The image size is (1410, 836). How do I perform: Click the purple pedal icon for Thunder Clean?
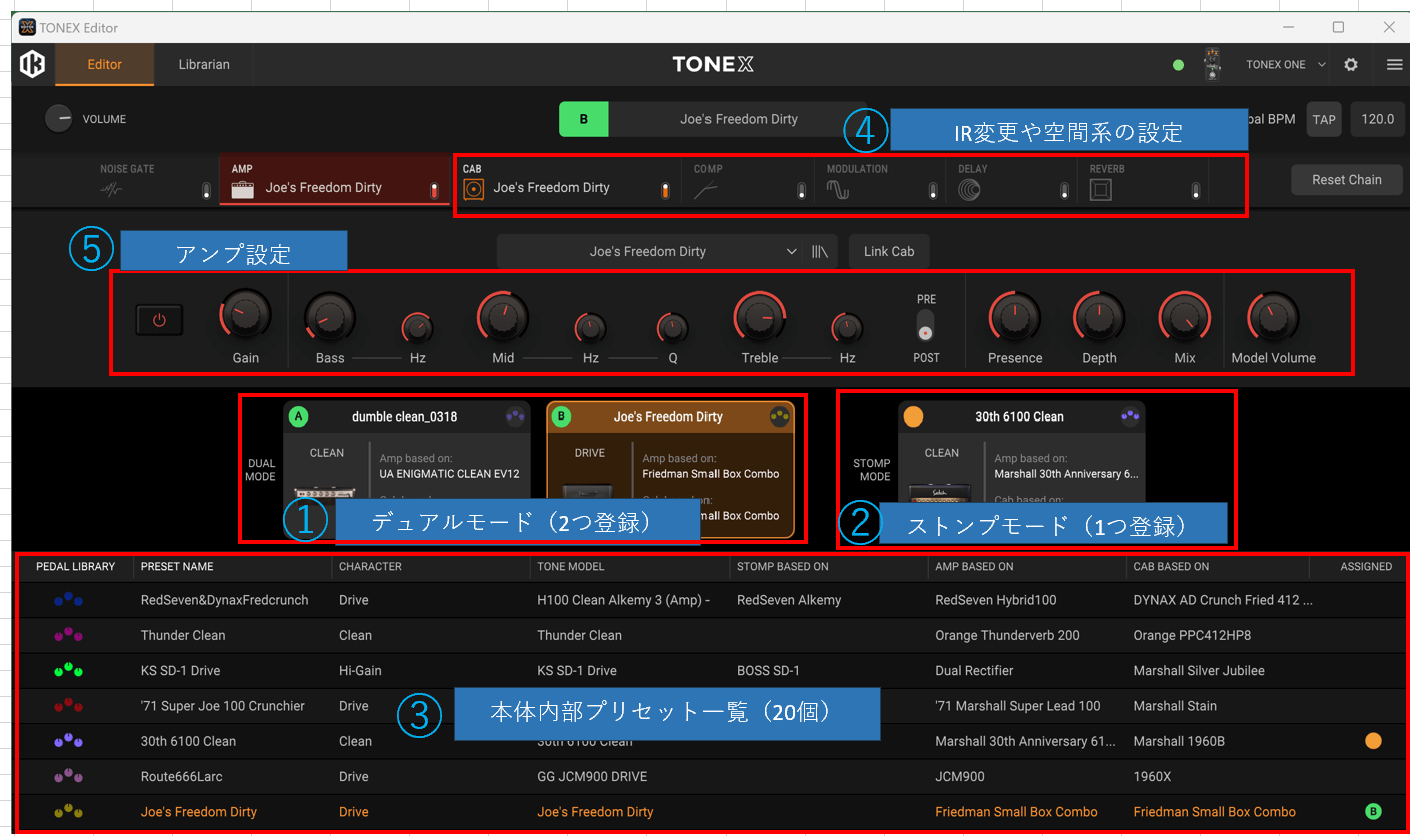pos(69,635)
